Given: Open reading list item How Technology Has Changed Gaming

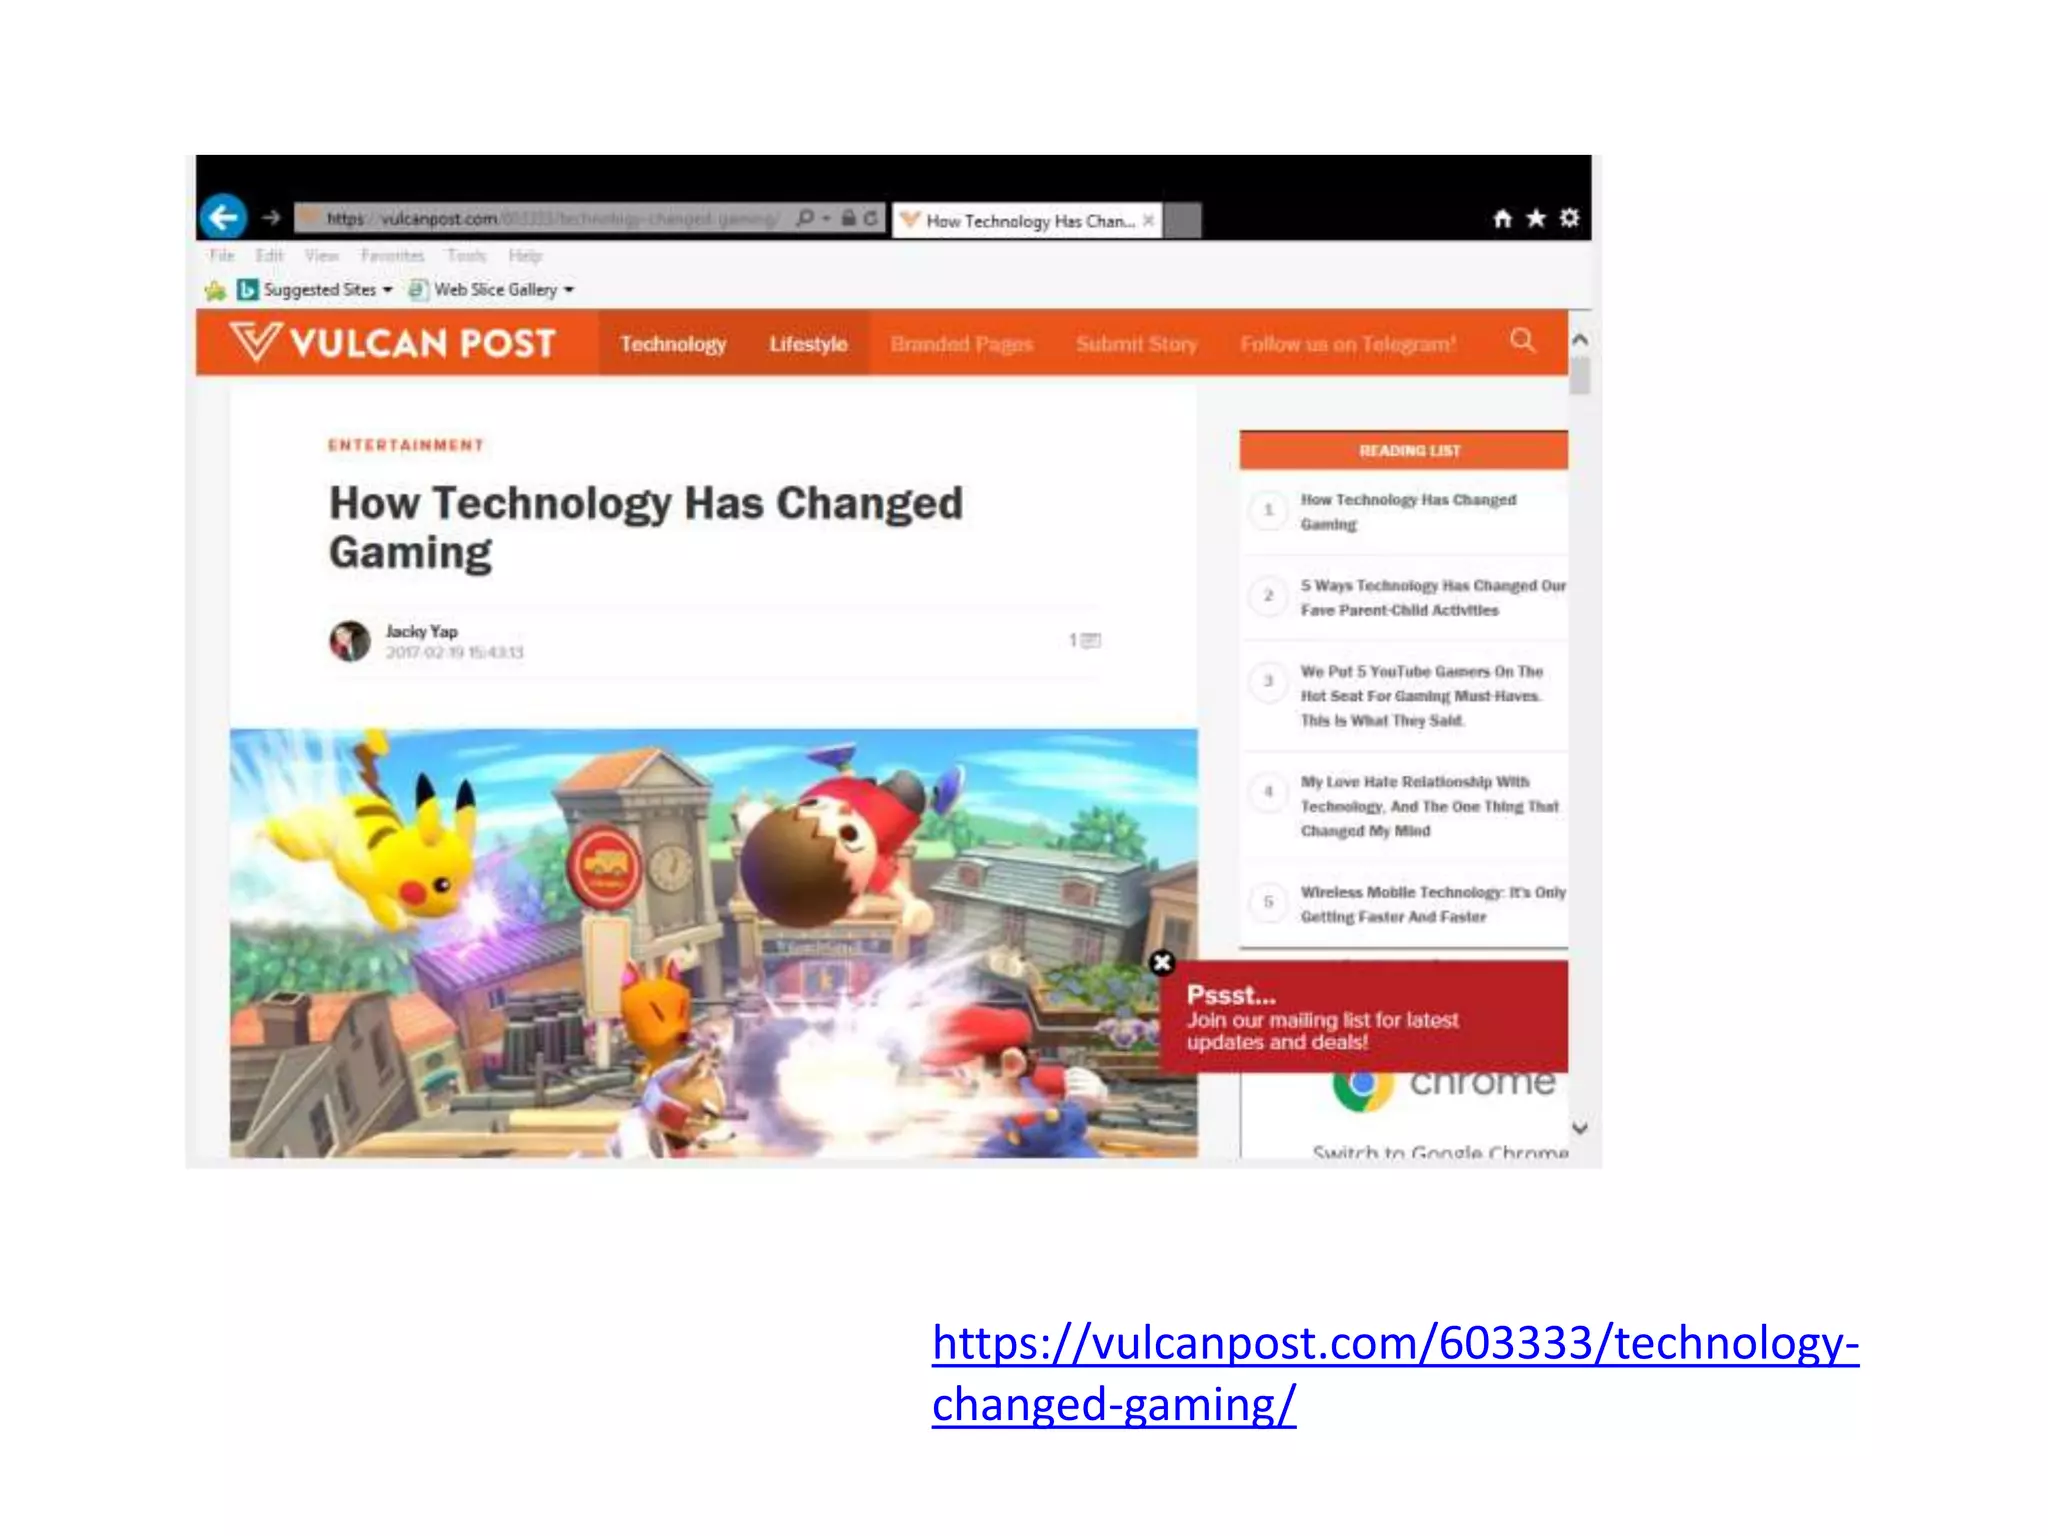Looking at the screenshot, I should (x=1407, y=511).
